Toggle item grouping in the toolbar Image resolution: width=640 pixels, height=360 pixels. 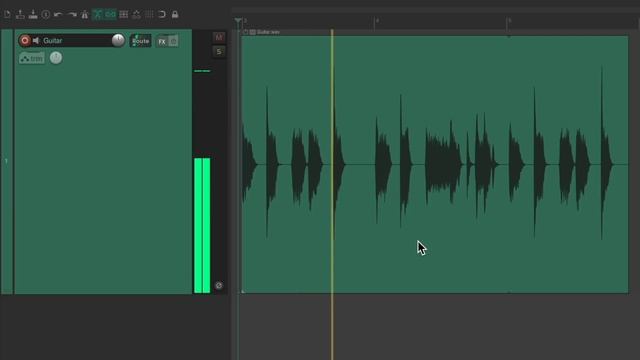(110, 15)
